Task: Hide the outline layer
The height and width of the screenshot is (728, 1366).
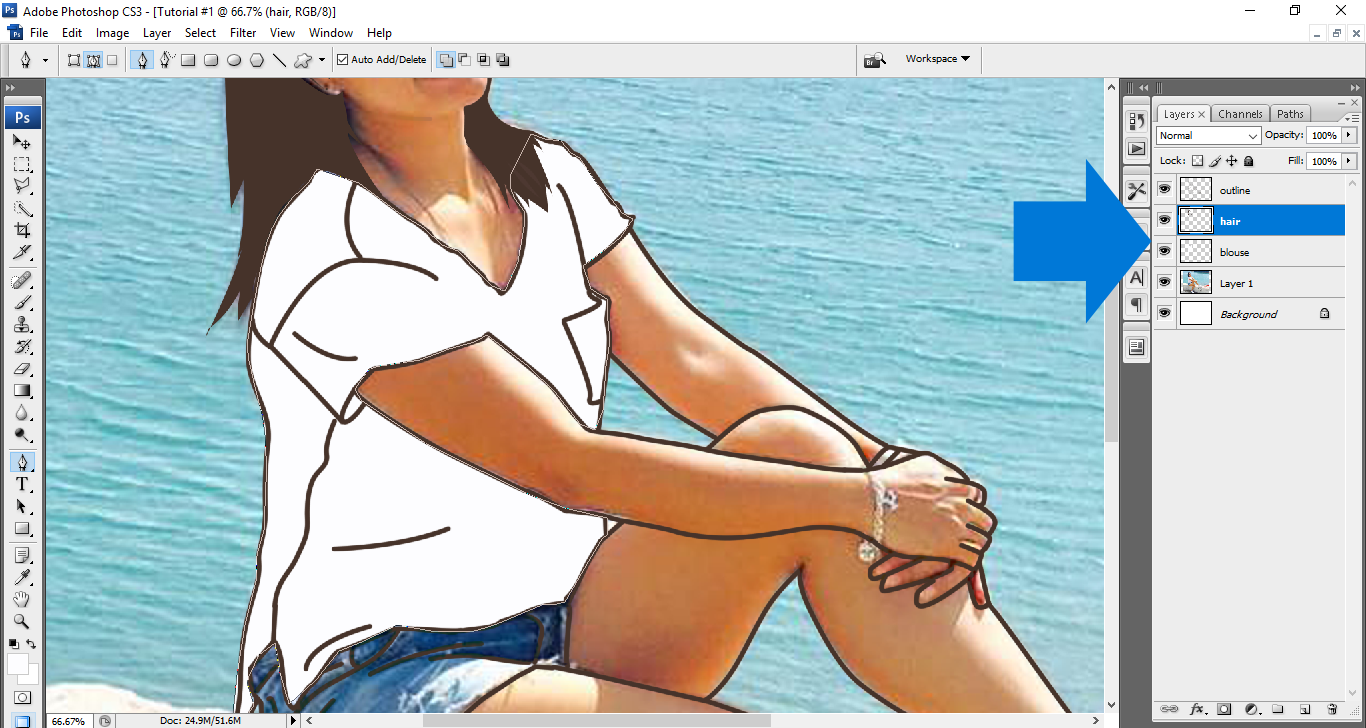Action: tap(1164, 189)
